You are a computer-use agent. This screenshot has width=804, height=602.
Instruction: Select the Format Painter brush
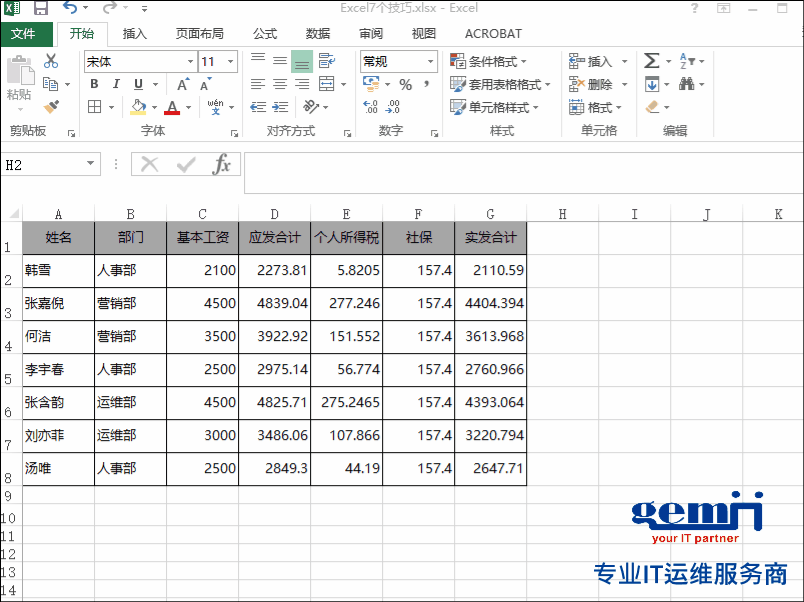click(x=51, y=106)
